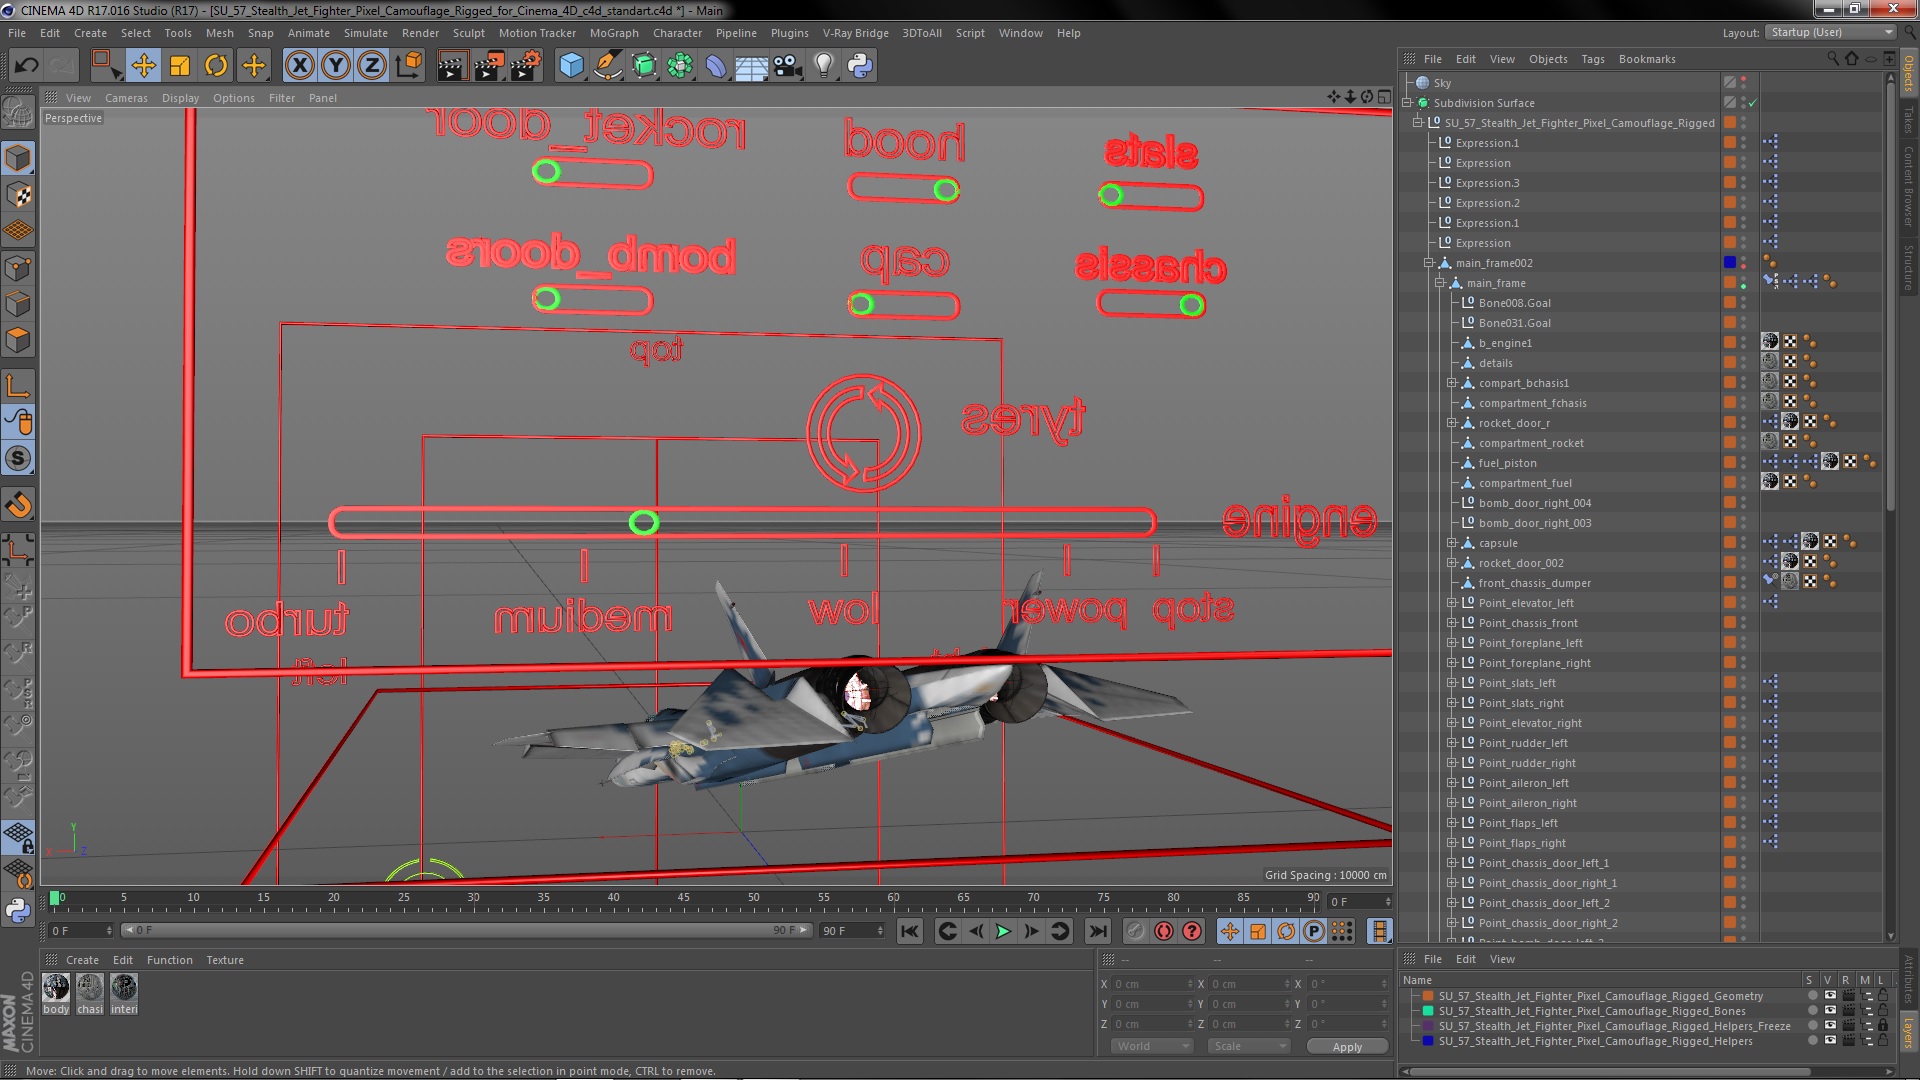Click Make Editable icon in left palette
This screenshot has height=1080, width=1920.
click(x=18, y=112)
